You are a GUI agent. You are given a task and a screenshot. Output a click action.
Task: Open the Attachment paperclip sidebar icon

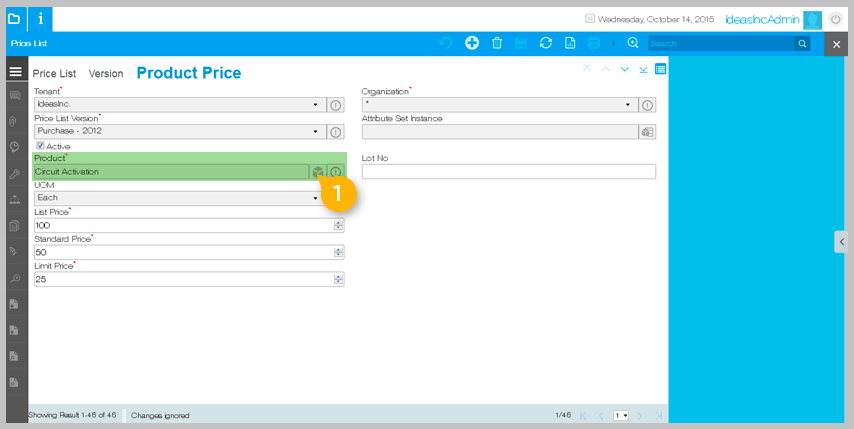pyautogui.click(x=15, y=121)
